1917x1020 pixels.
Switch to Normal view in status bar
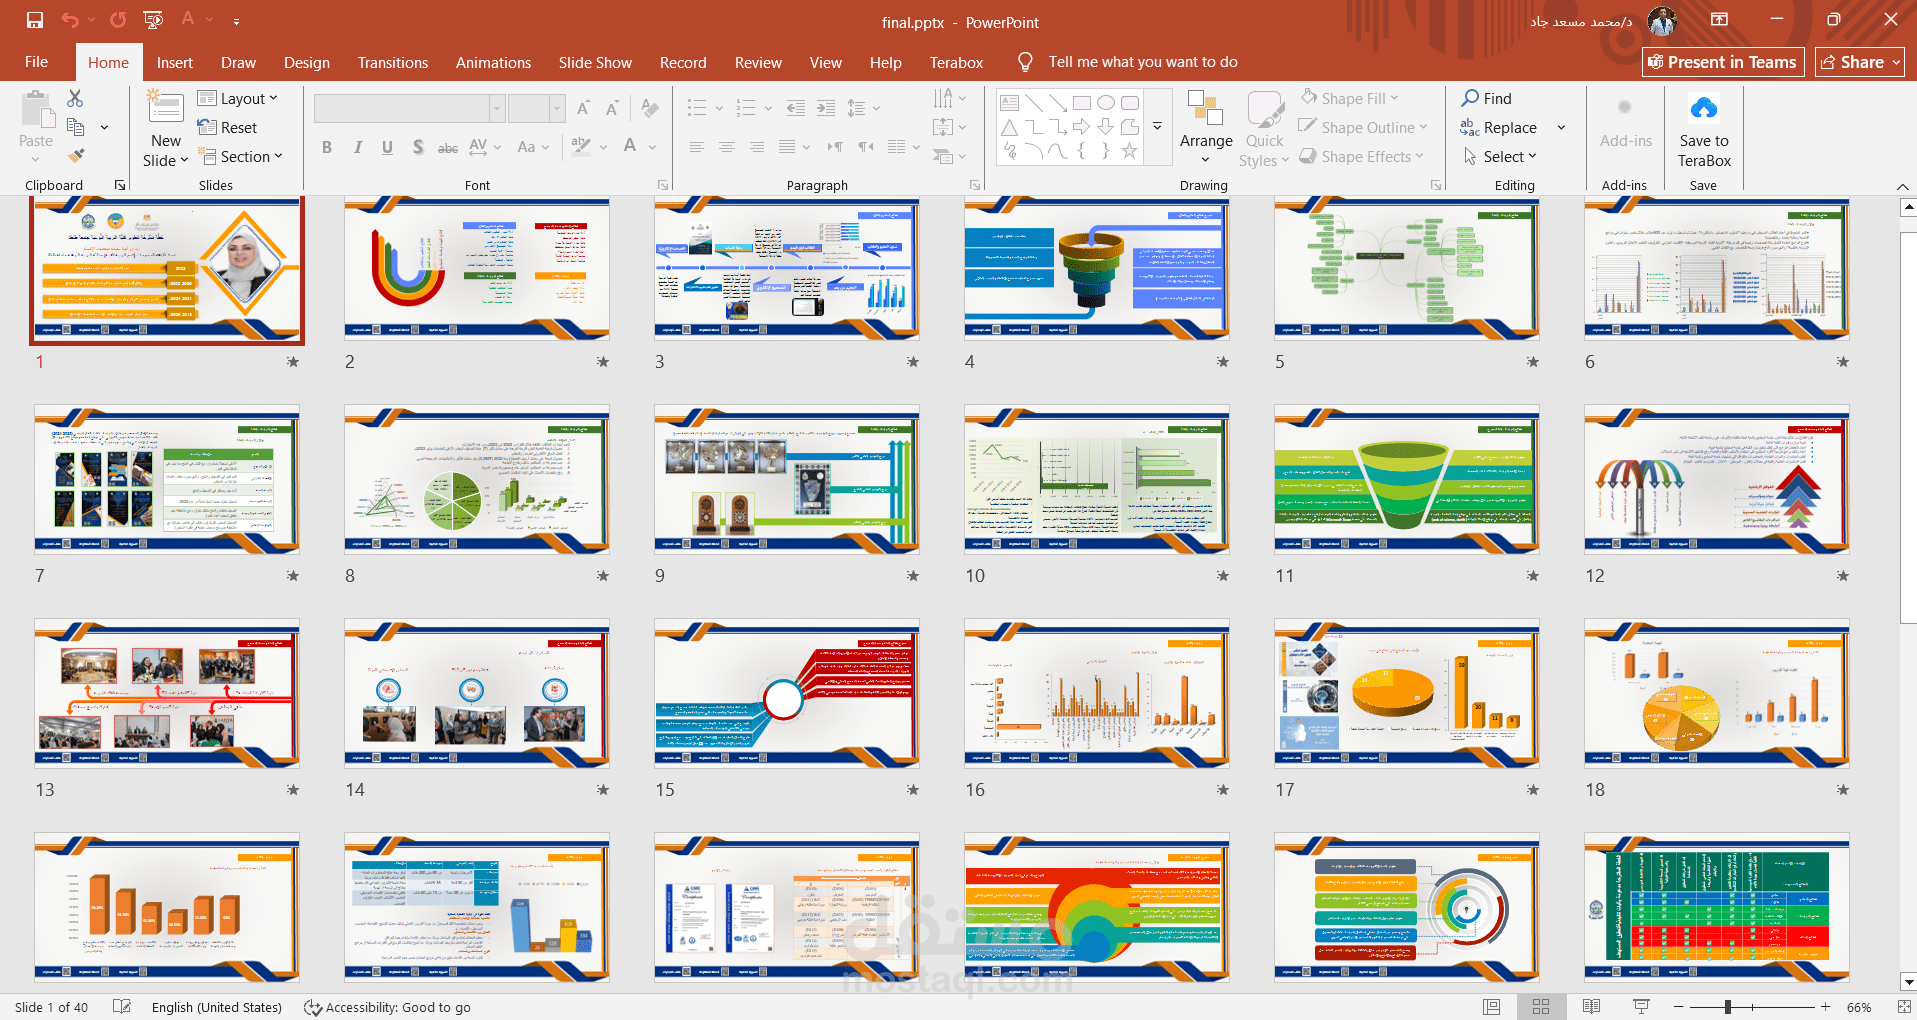point(1491,1007)
